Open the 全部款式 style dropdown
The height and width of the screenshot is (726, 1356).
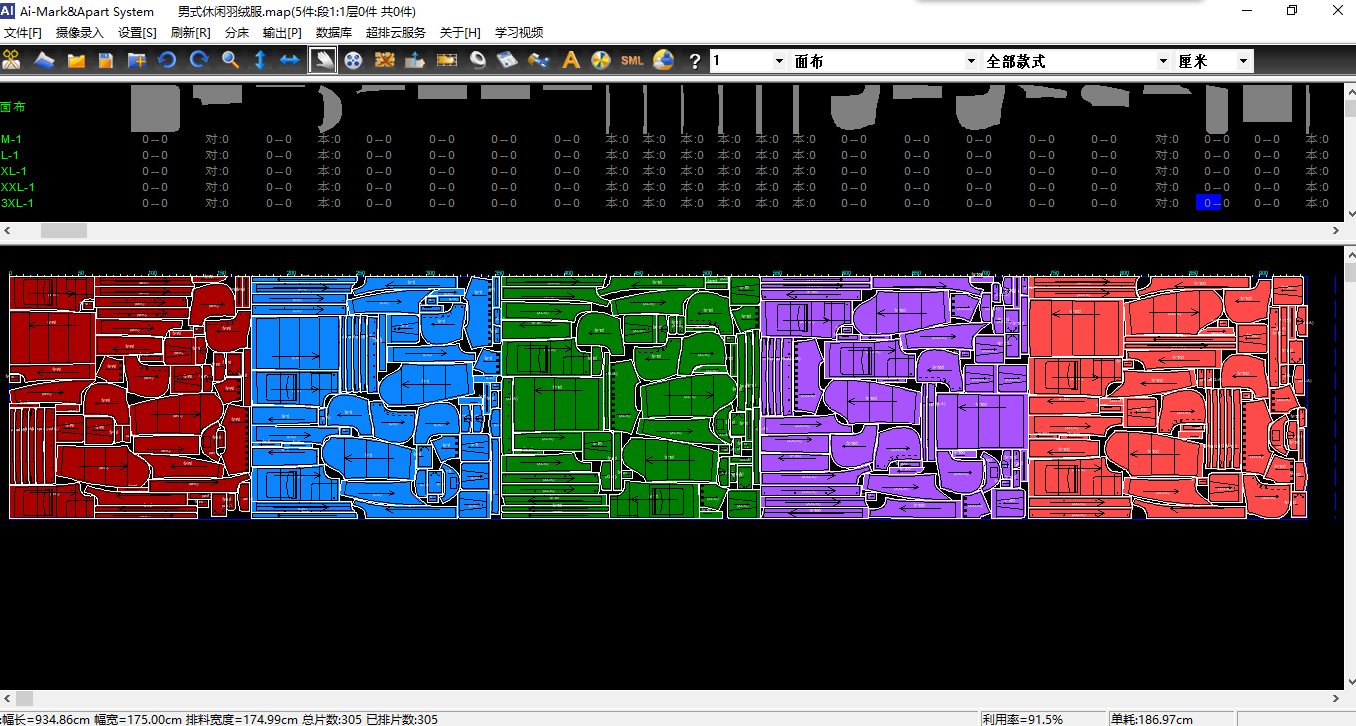(x=1163, y=61)
